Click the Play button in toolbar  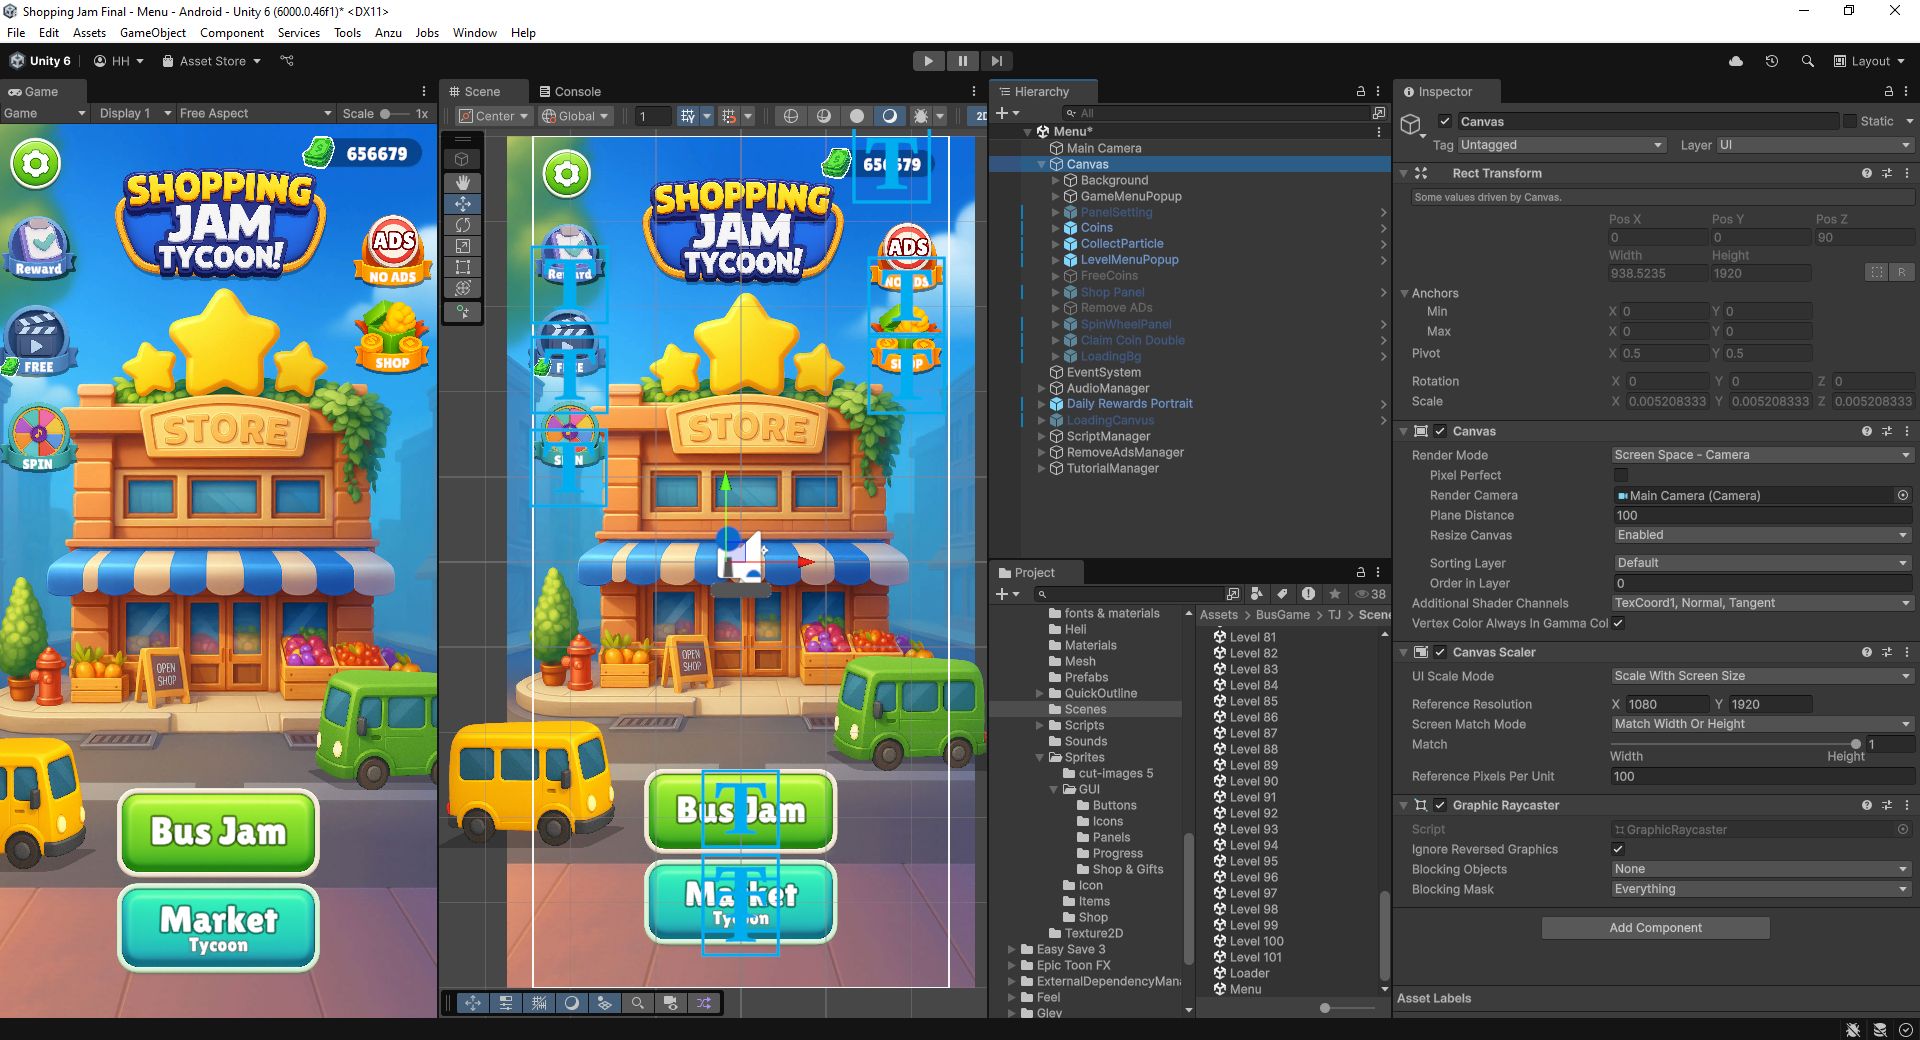click(928, 61)
